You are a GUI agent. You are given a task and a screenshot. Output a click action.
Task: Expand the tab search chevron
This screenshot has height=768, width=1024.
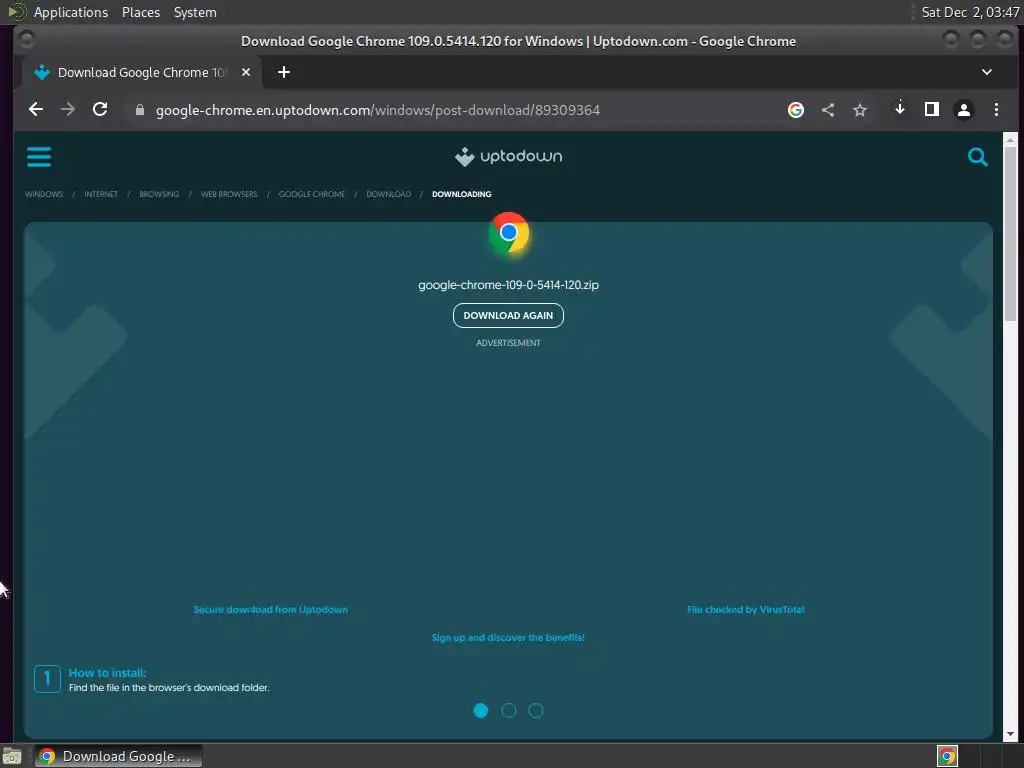987,72
